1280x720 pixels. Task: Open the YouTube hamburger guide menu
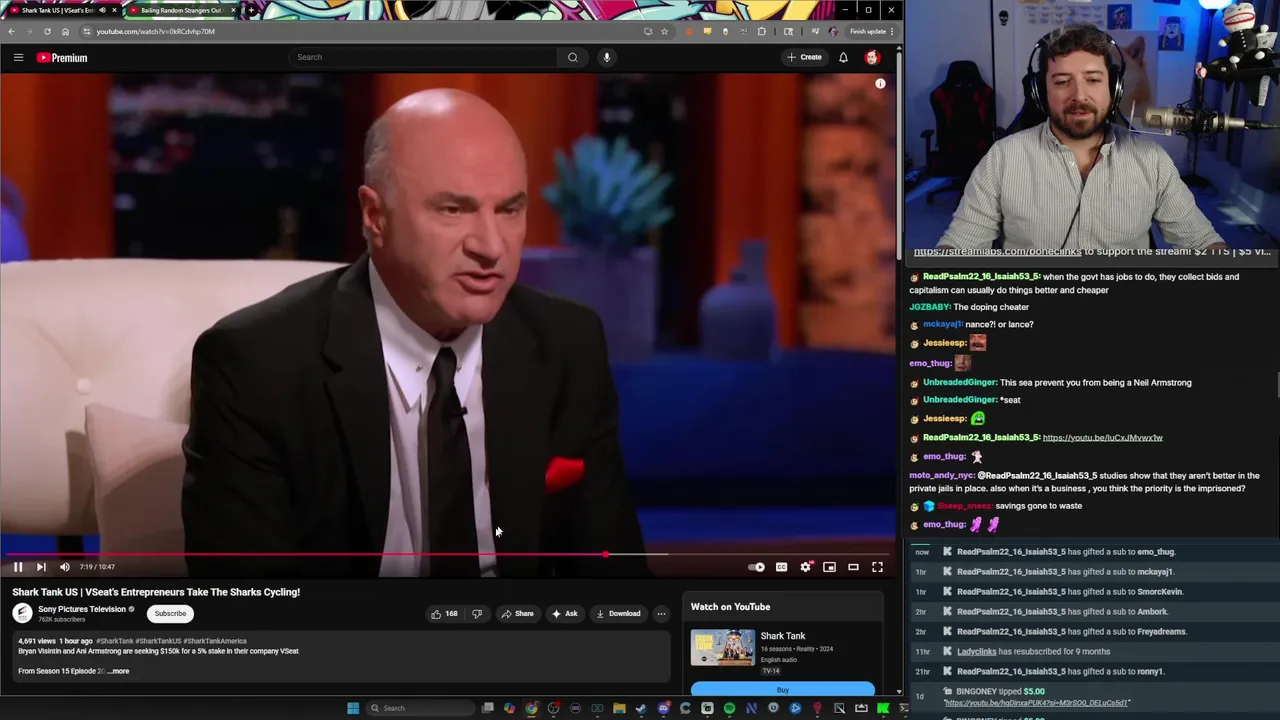point(18,57)
